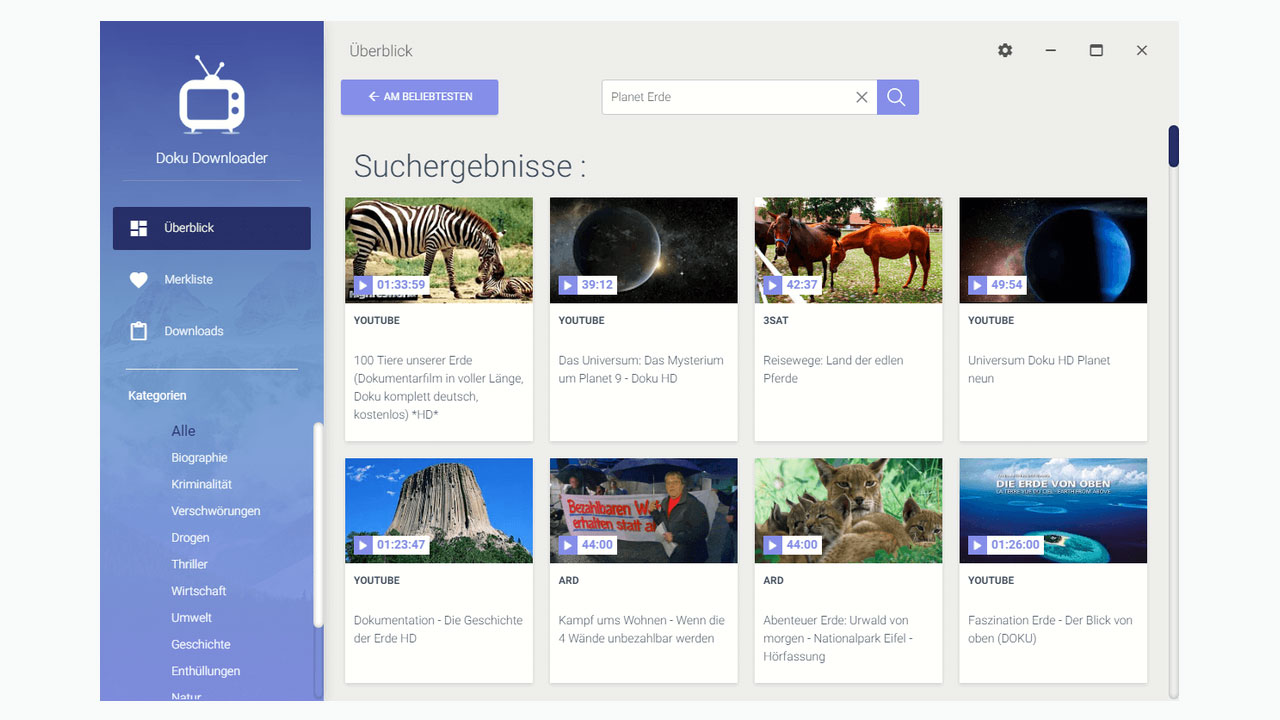Go back with Am Beliebtesten button
Image resolution: width=1280 pixels, height=720 pixels.
pos(419,97)
